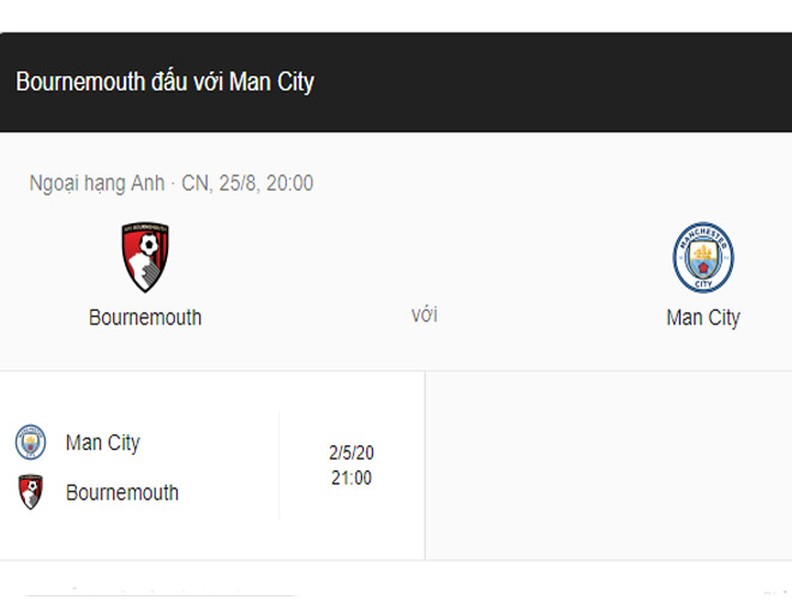
Task: Click the small Bournemouth fixture badge
Action: [30, 491]
